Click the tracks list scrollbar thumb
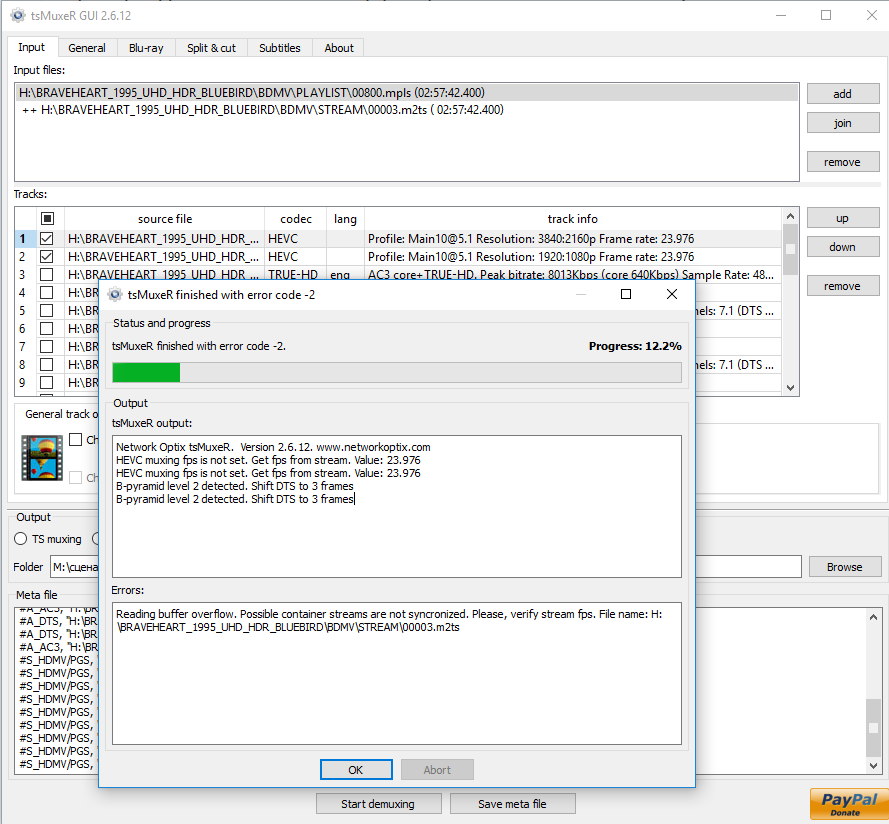 point(790,249)
